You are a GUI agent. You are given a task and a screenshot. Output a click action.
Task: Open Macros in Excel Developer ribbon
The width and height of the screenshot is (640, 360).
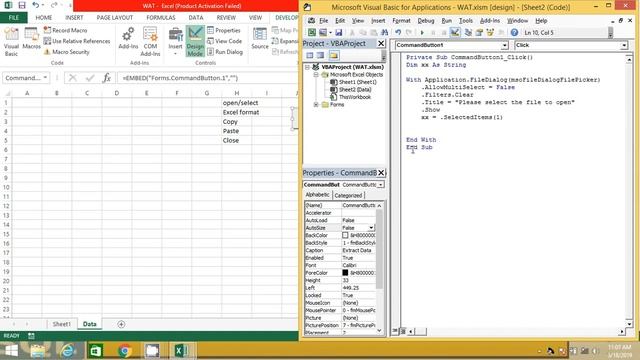pos(31,38)
